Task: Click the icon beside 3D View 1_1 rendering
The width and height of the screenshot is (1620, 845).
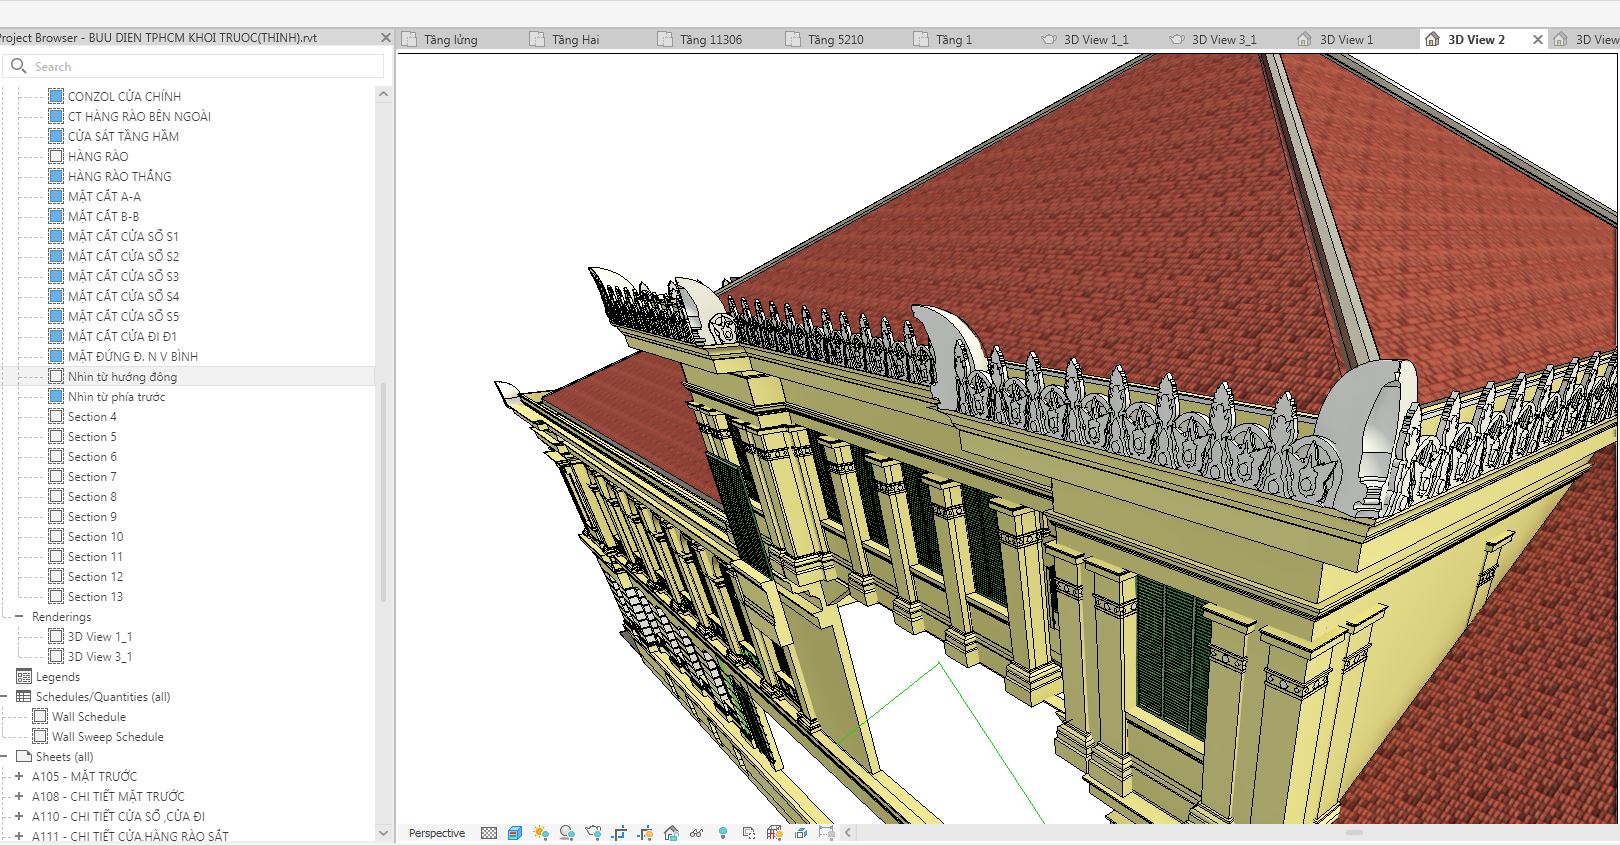Action: click(x=56, y=636)
